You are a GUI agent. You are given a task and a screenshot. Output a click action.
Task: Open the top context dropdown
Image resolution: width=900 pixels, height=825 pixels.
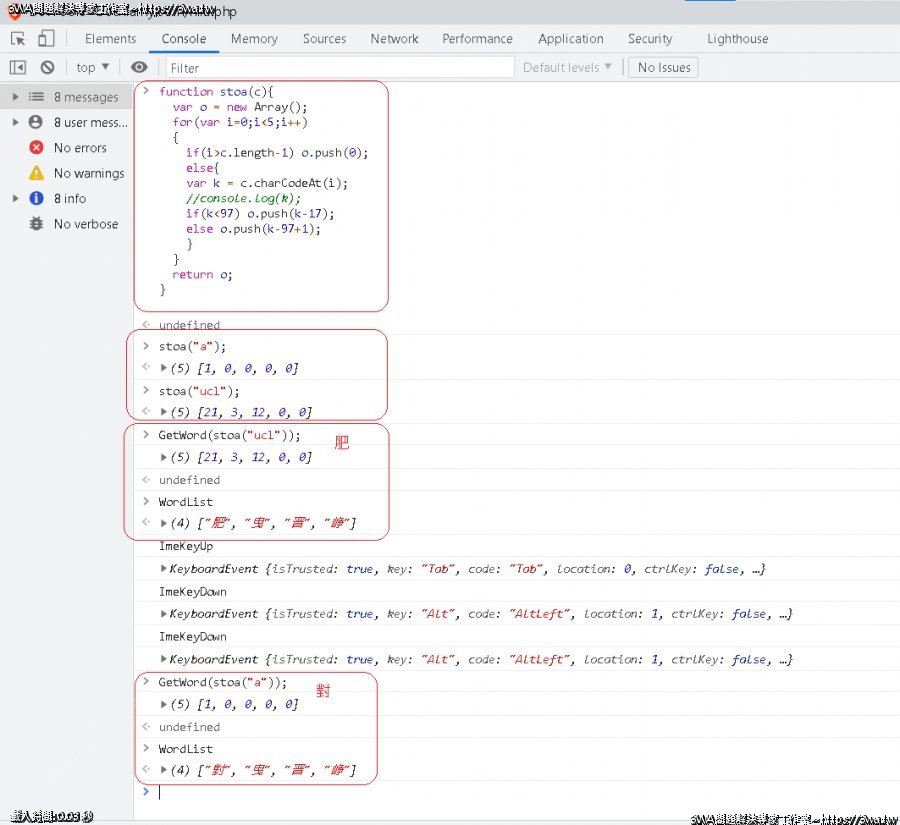coord(92,67)
